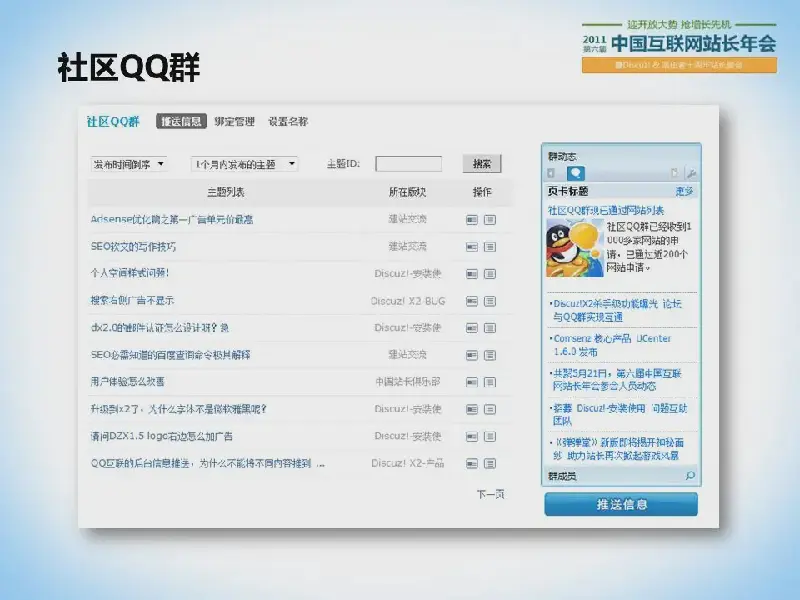Switch to the 绑定管理 tab
The image size is (800, 600).
(x=234, y=121)
